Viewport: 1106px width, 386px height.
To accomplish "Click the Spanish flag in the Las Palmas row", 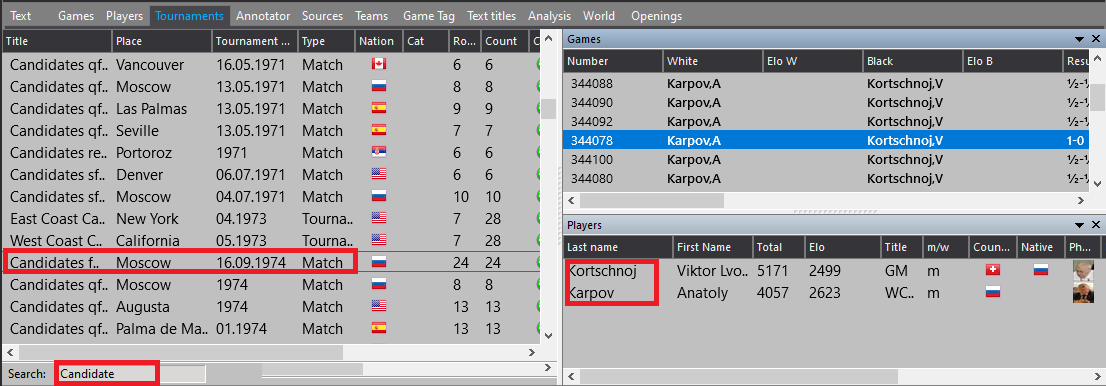I will point(379,109).
